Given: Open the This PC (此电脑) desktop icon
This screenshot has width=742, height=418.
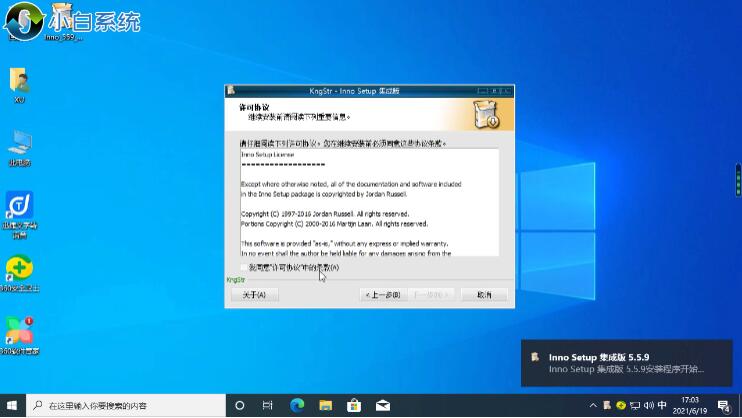Looking at the screenshot, I should pyautogui.click(x=19, y=144).
